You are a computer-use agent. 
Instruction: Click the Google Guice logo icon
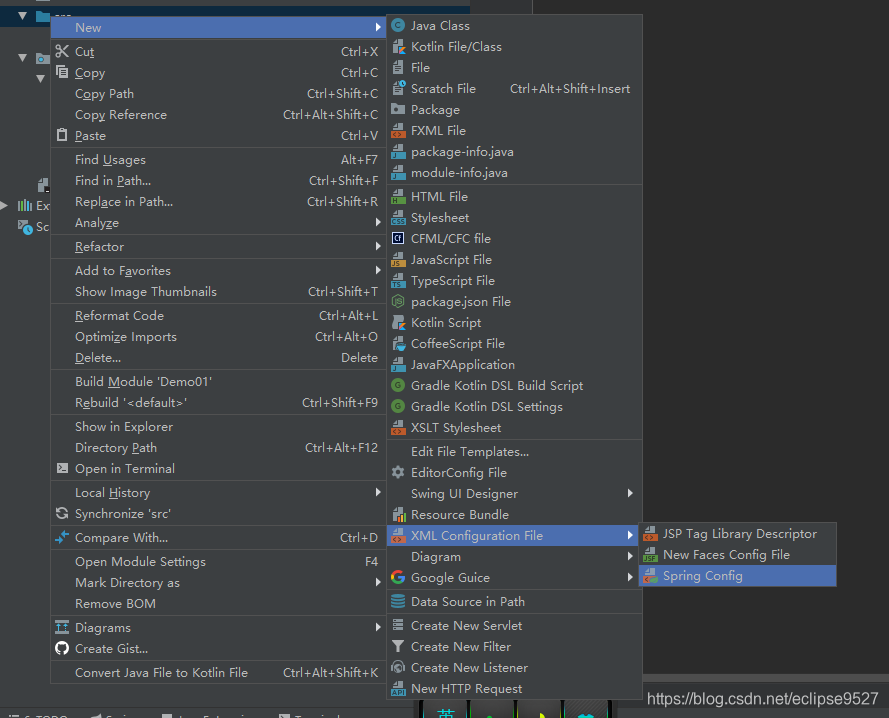pyautogui.click(x=399, y=577)
